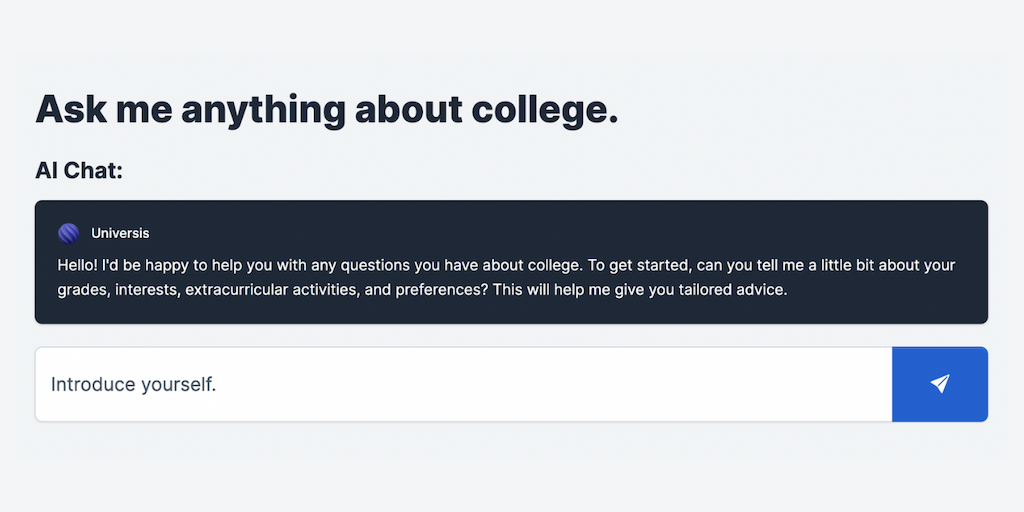Click the "Introduce yourself." typed text

133,384
